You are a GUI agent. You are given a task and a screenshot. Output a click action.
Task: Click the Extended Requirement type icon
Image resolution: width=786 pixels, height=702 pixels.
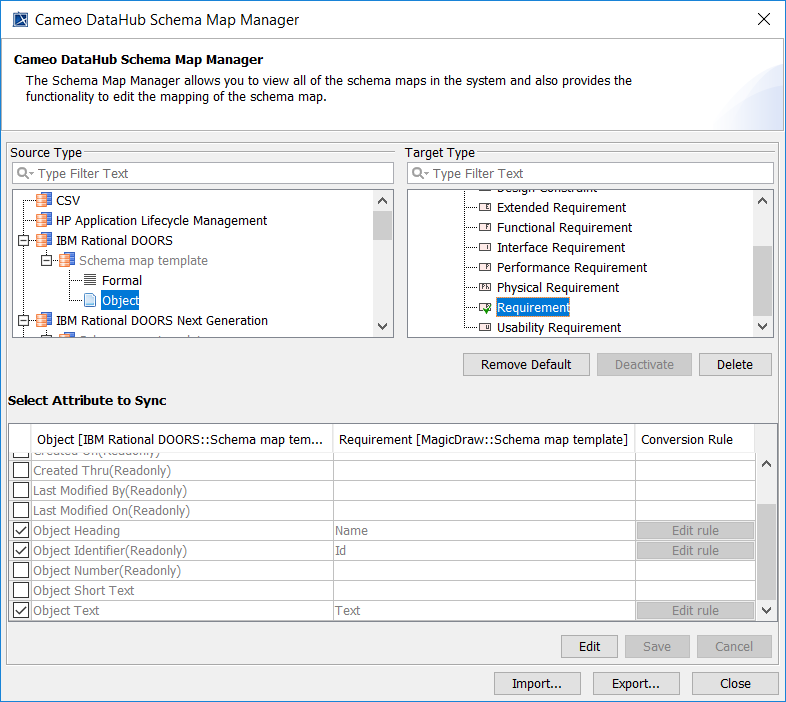coord(485,208)
